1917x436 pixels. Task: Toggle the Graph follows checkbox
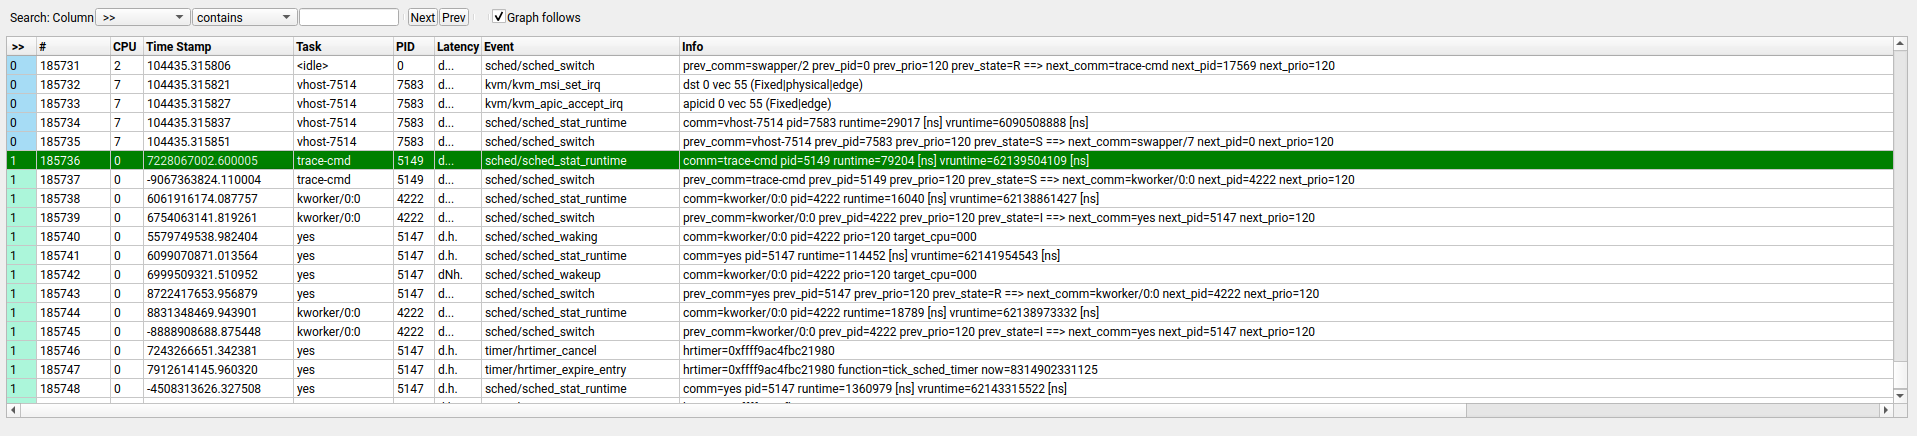click(x=499, y=17)
